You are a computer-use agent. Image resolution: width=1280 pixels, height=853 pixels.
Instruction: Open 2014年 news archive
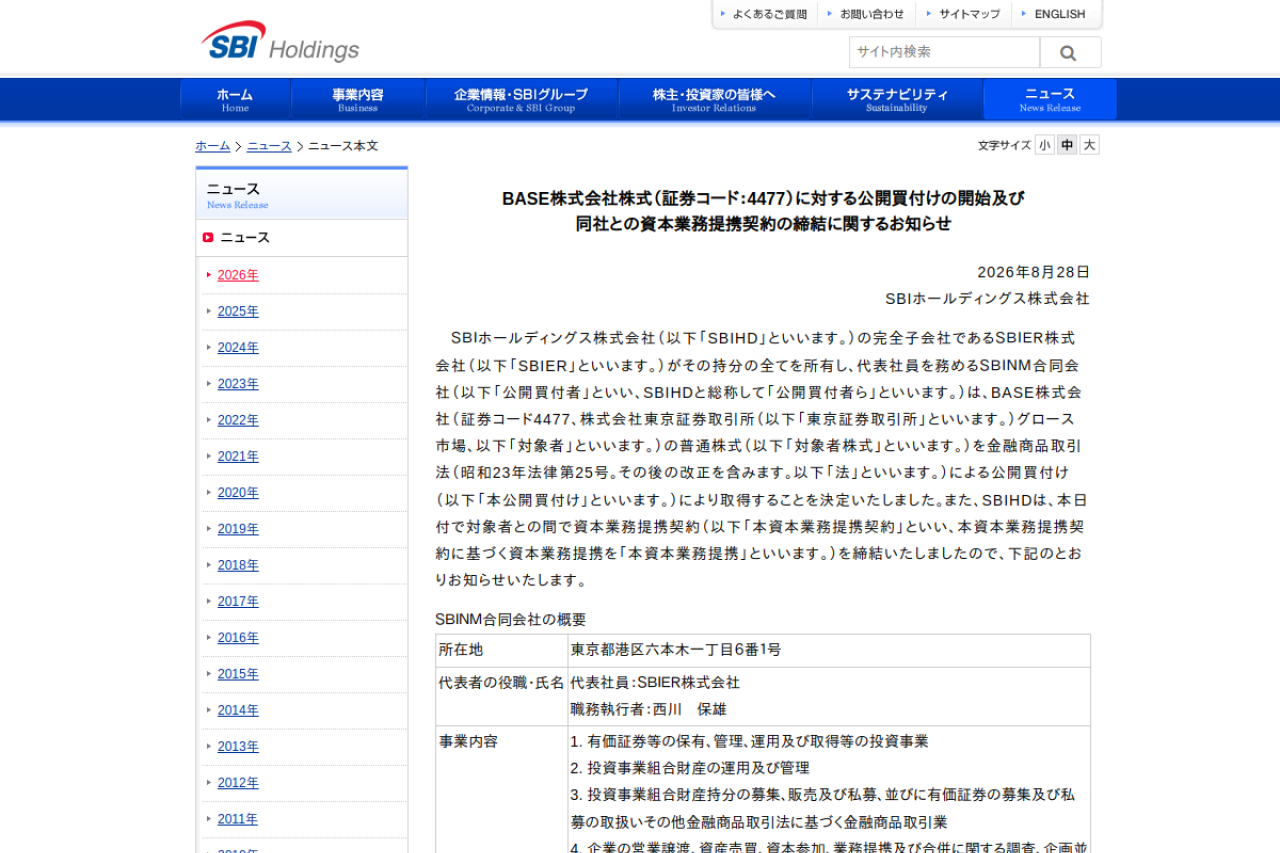(238, 710)
